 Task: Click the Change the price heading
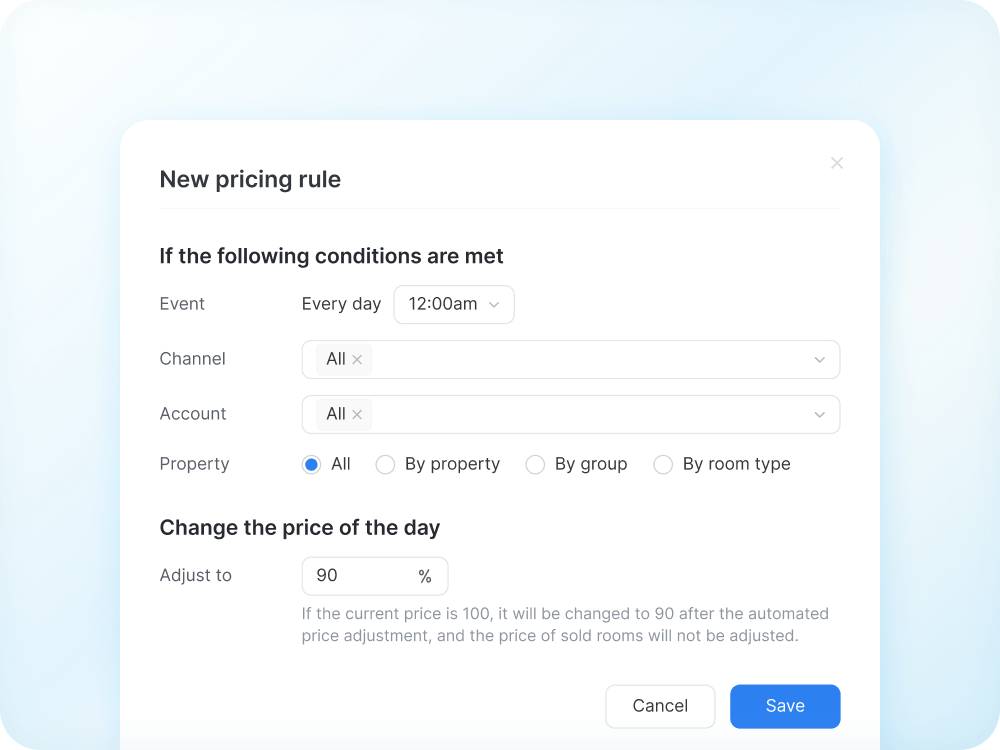[x=300, y=527]
